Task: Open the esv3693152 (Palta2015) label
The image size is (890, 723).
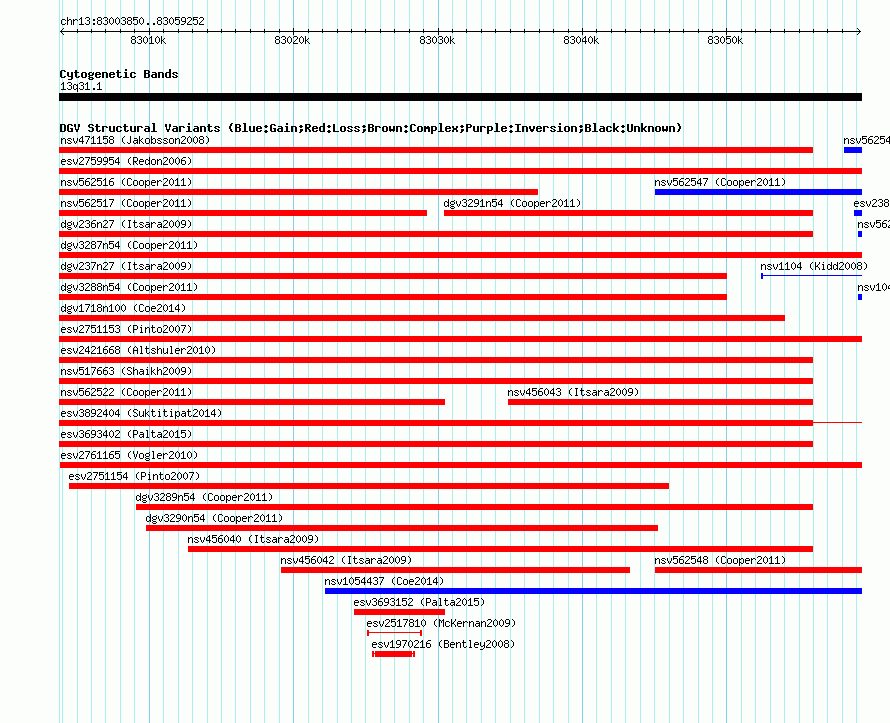Action: pyautogui.click(x=419, y=602)
